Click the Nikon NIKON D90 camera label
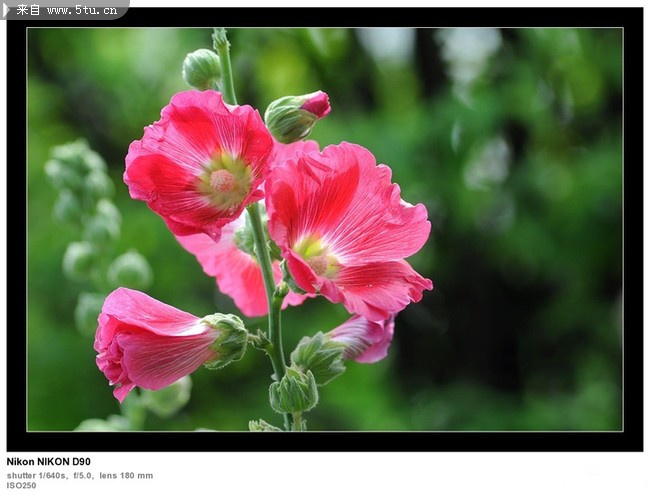Screen dimensions: 650x501 coord(48,462)
